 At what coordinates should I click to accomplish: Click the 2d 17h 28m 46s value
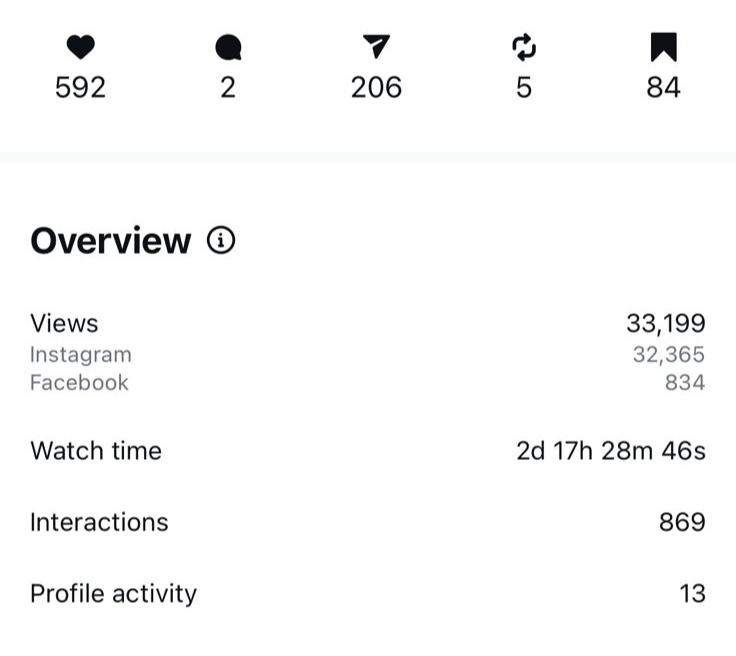tap(610, 451)
